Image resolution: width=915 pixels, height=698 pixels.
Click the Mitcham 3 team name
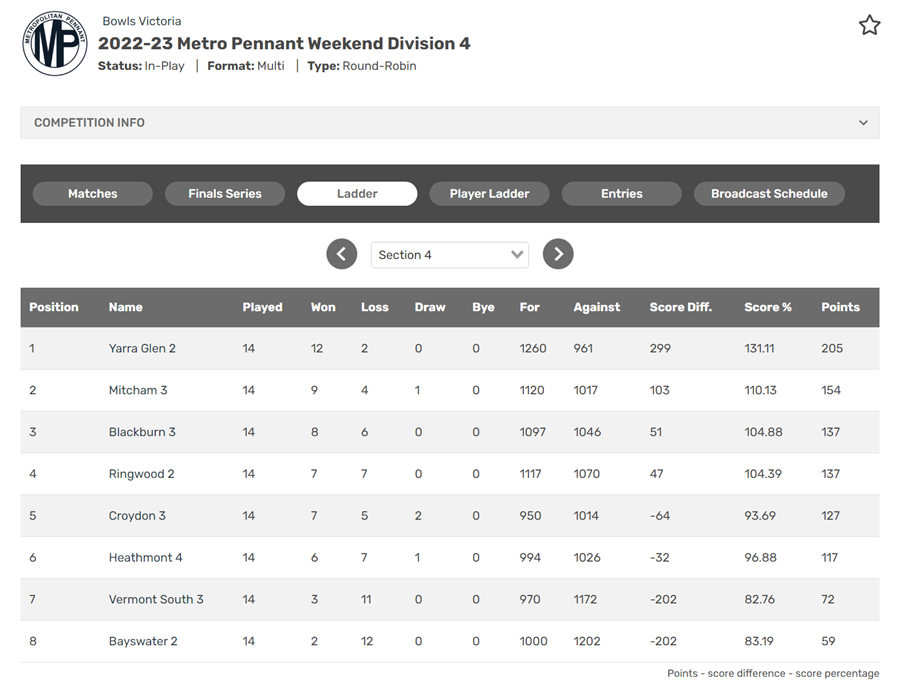tap(138, 390)
